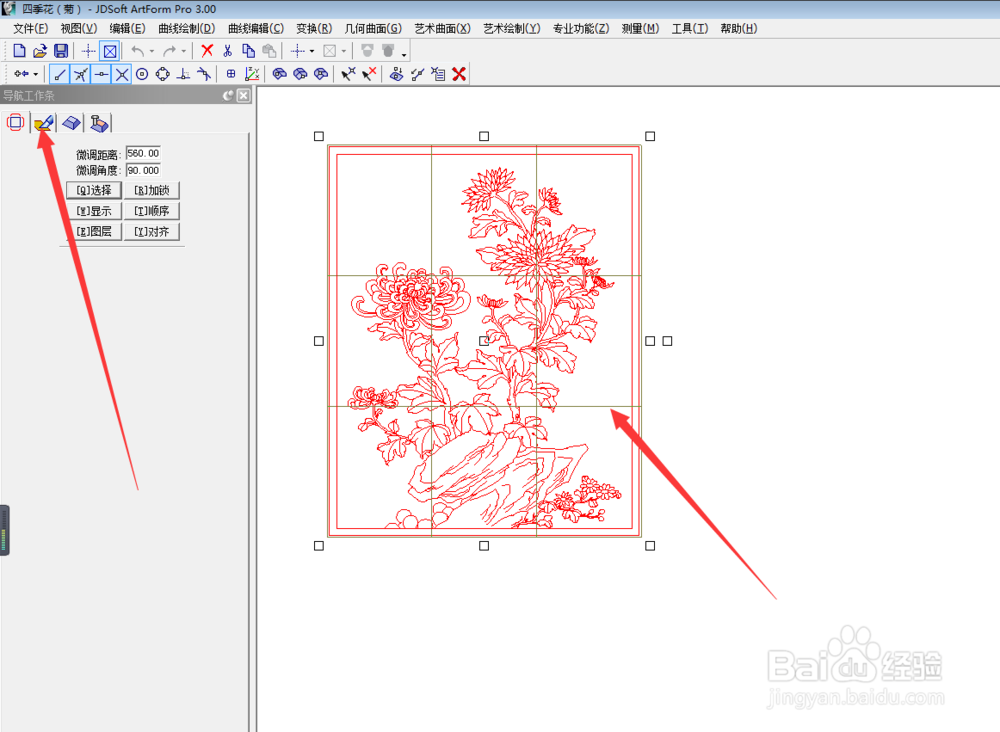
Task: Click the third blue 3D-solid icon
Action: point(321,74)
